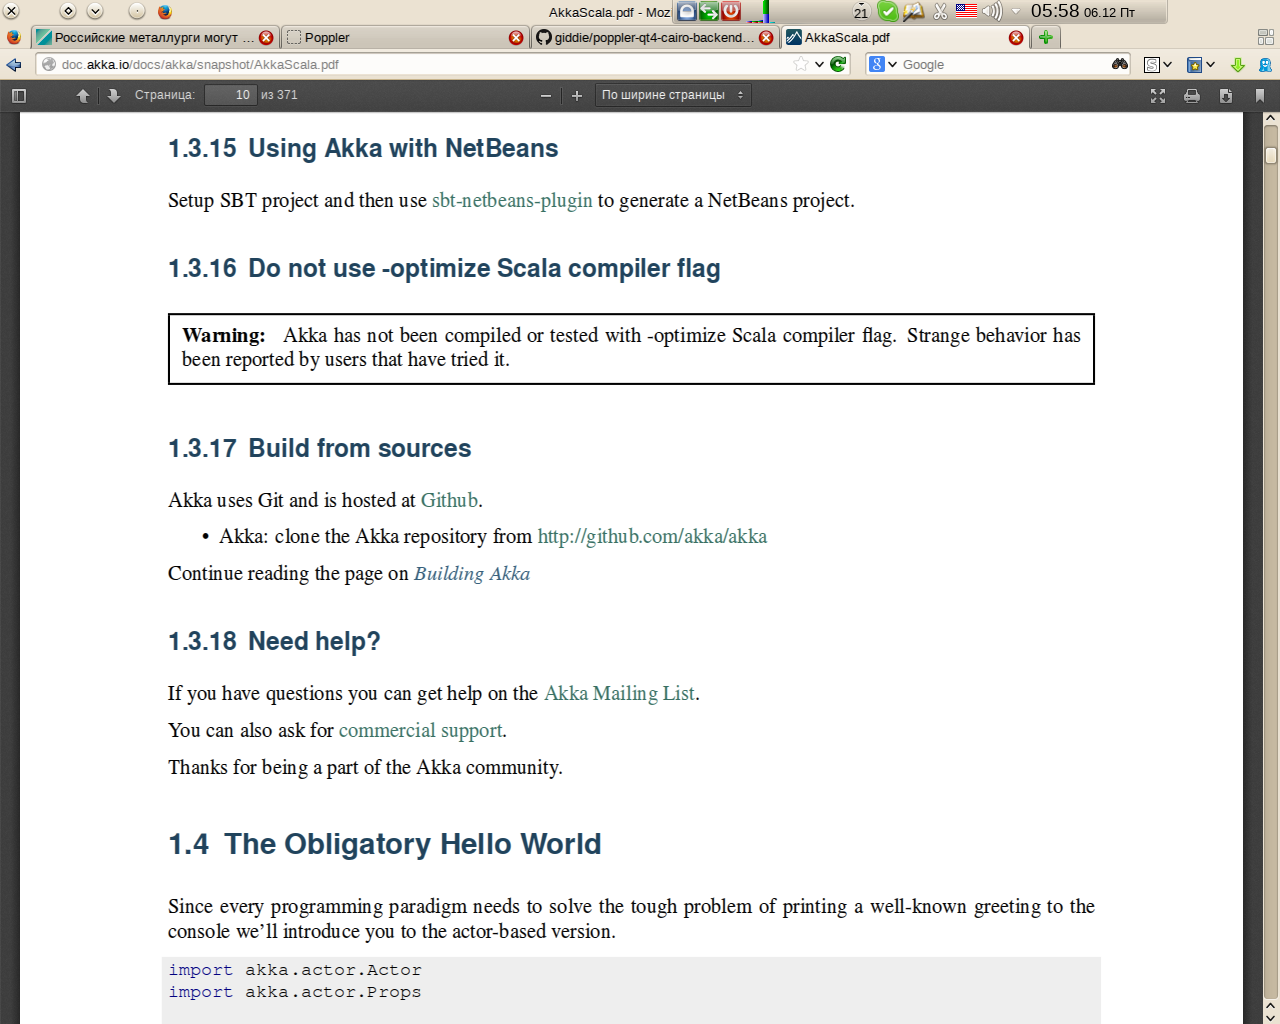Image resolution: width=1280 pixels, height=1024 pixels.
Task: Open a new tab with green plus
Action: coord(1045,38)
